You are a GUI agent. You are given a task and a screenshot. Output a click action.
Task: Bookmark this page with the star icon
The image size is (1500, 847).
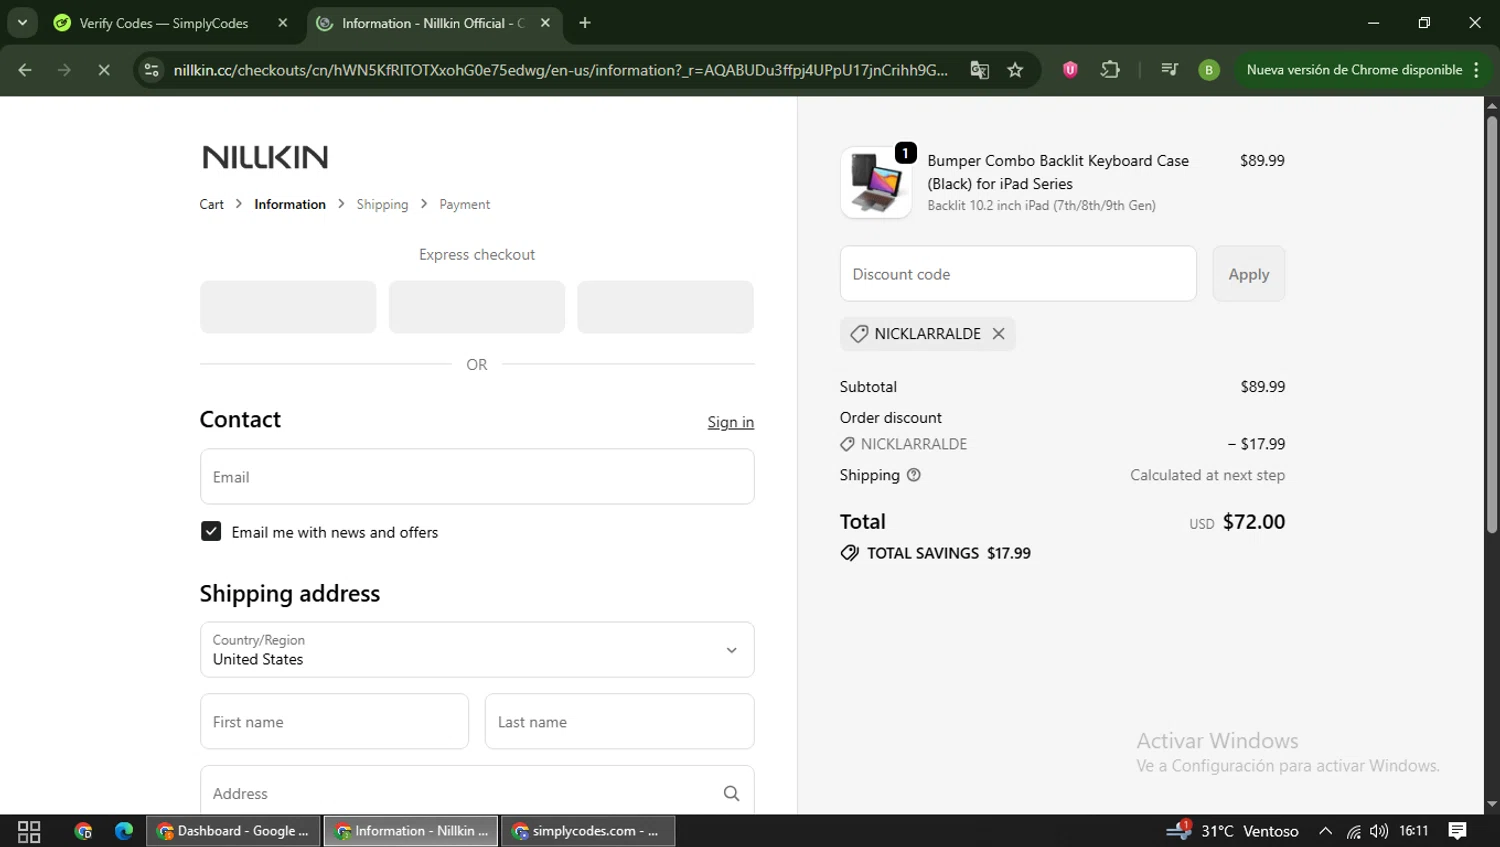pyautogui.click(x=1015, y=70)
